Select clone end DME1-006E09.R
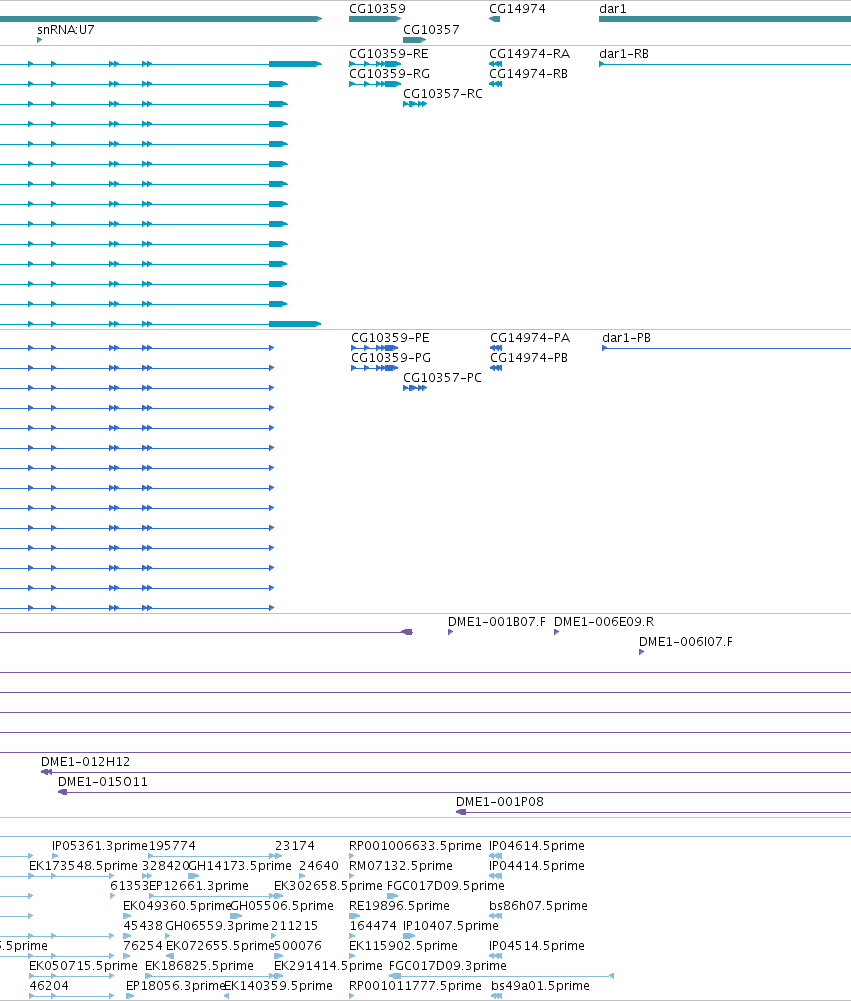The height and width of the screenshot is (1001, 851). pos(604,622)
